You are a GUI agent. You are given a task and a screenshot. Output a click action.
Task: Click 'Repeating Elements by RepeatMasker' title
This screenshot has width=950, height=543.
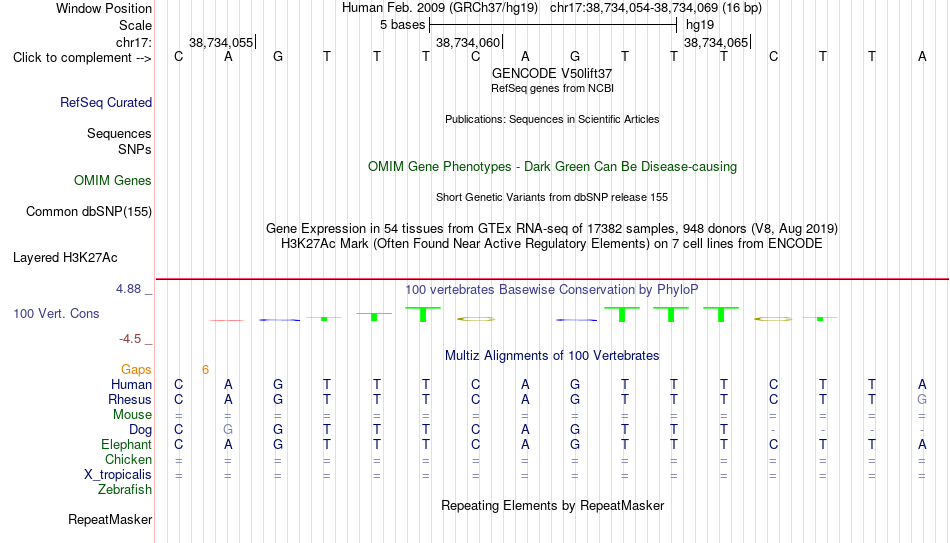[x=553, y=505]
